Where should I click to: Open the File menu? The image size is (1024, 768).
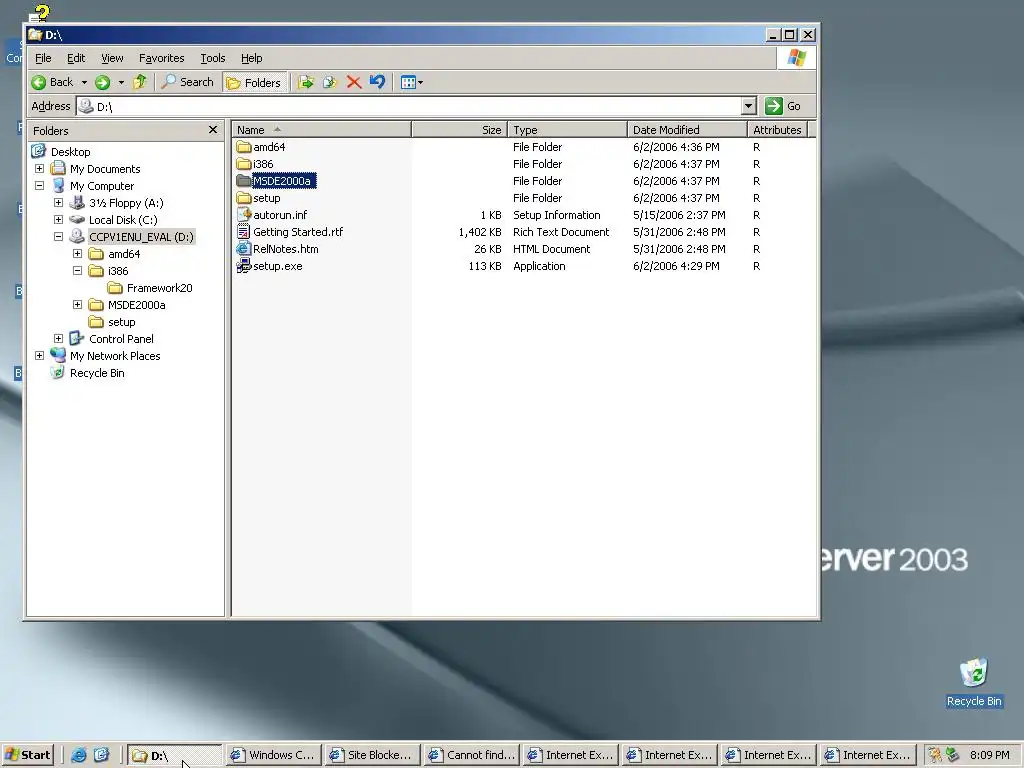pos(43,58)
